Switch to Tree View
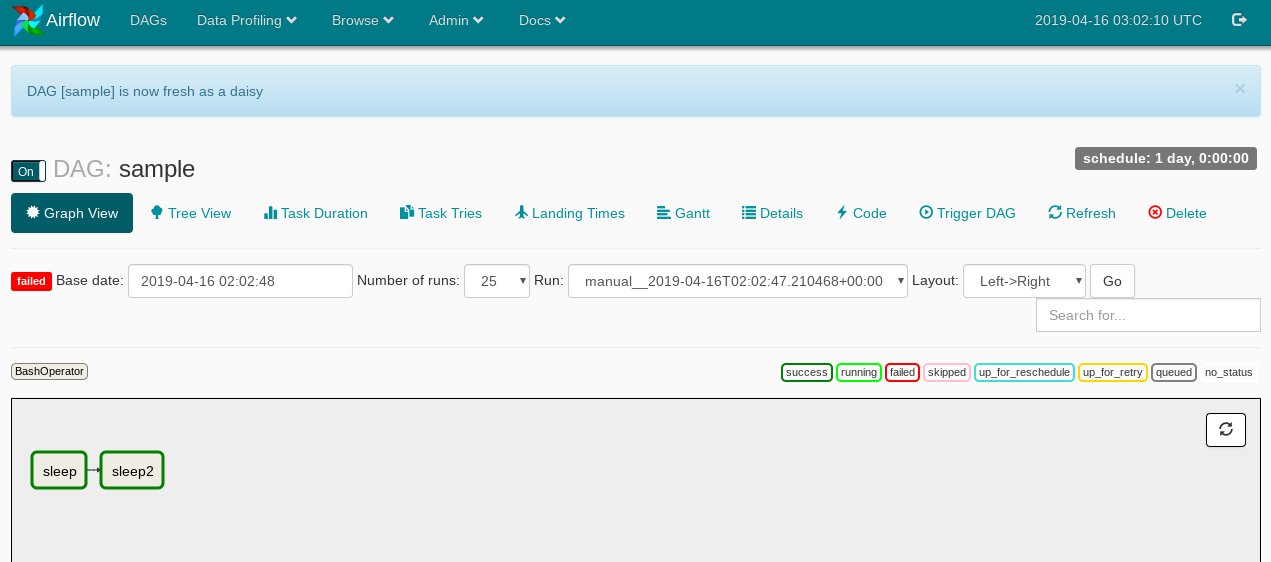Viewport: 1271px width, 562px height. tap(191, 213)
